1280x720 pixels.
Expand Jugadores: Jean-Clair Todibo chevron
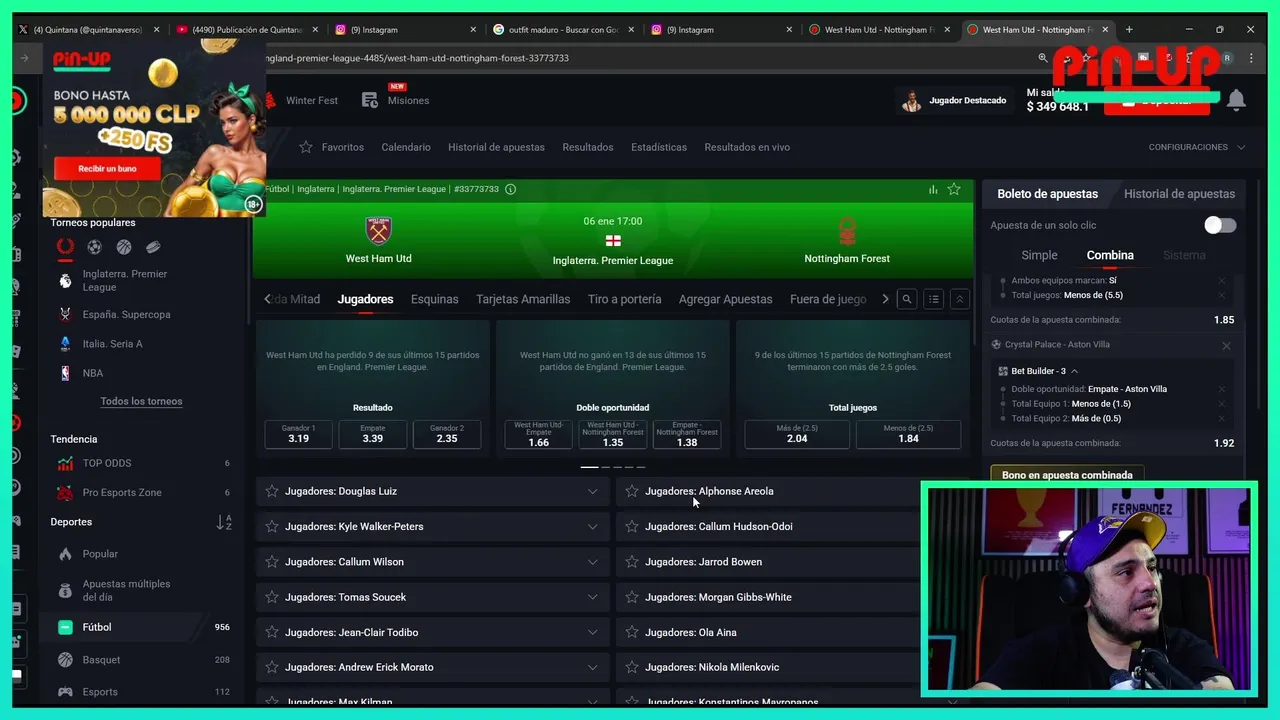pos(592,632)
